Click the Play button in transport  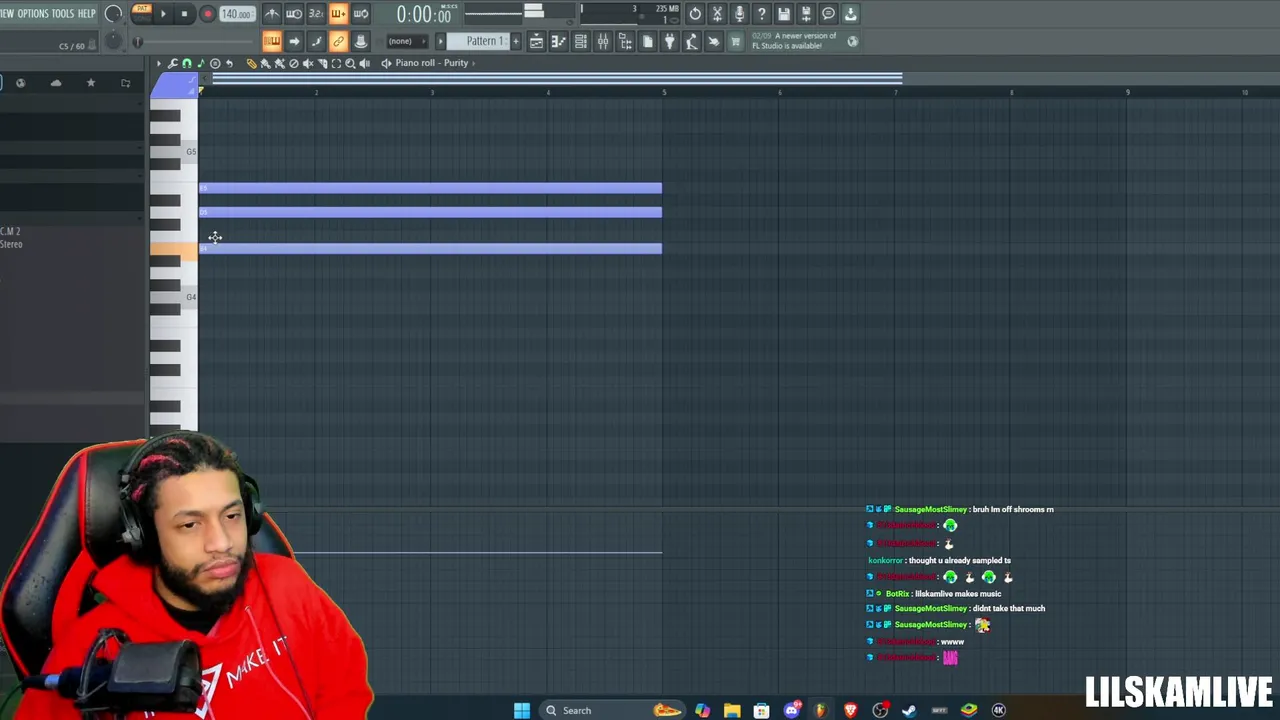click(163, 14)
